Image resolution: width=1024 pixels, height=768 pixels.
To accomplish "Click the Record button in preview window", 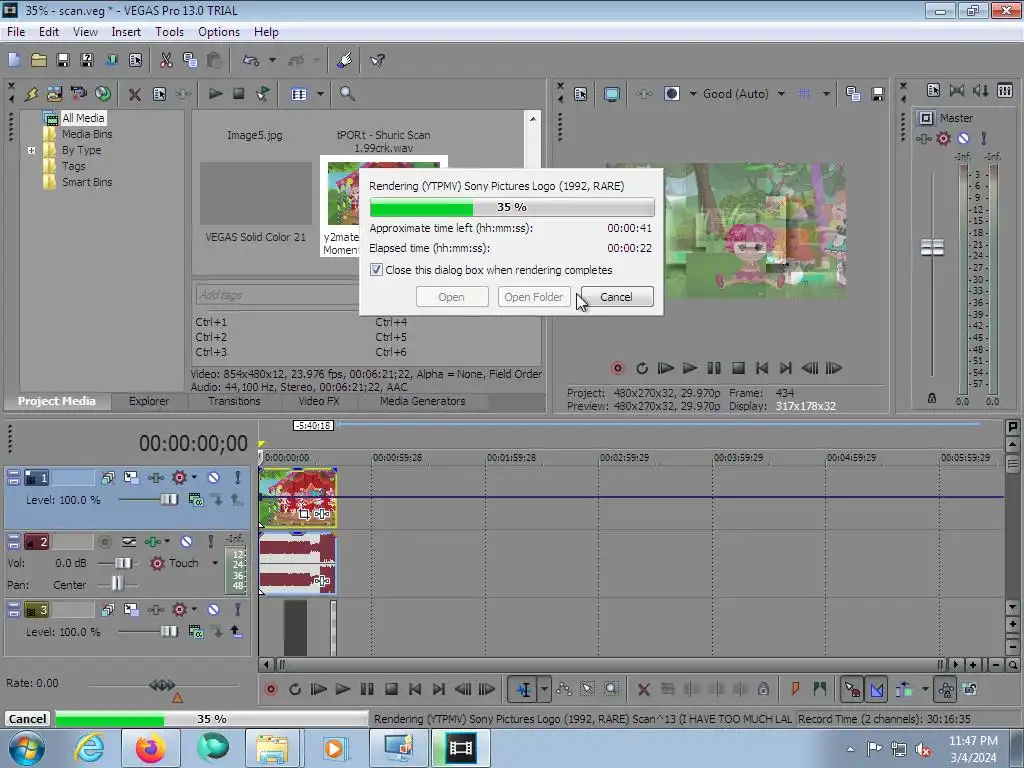I will (x=617, y=368).
